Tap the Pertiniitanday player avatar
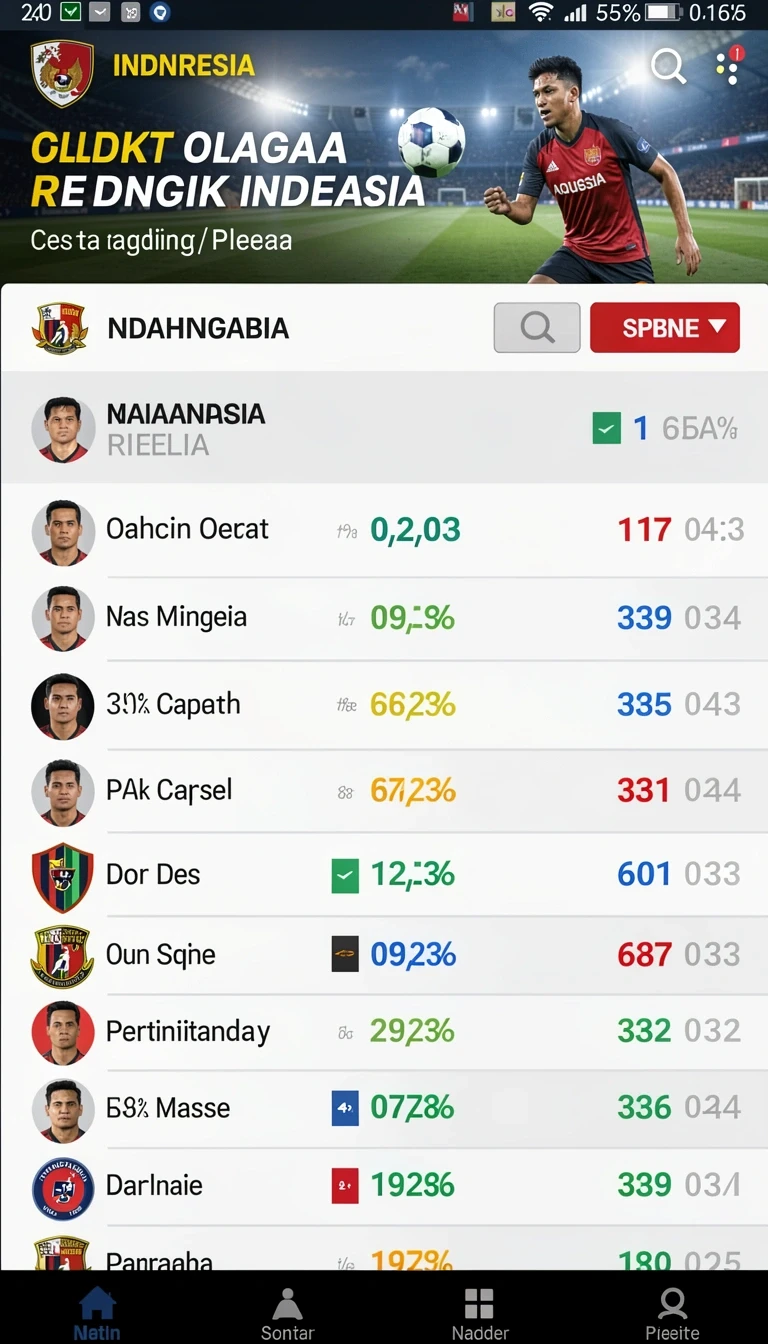 coord(62,1033)
